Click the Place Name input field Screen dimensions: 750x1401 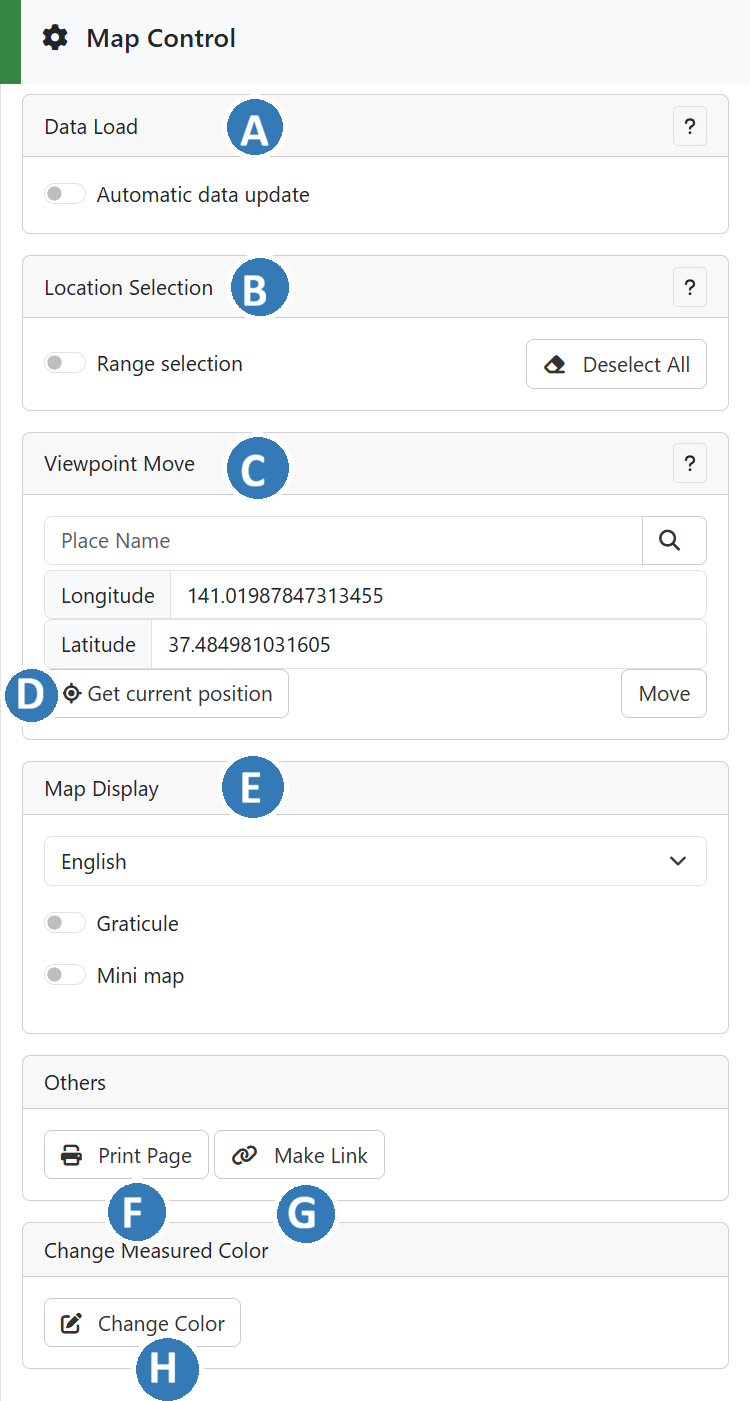pyautogui.click(x=340, y=538)
